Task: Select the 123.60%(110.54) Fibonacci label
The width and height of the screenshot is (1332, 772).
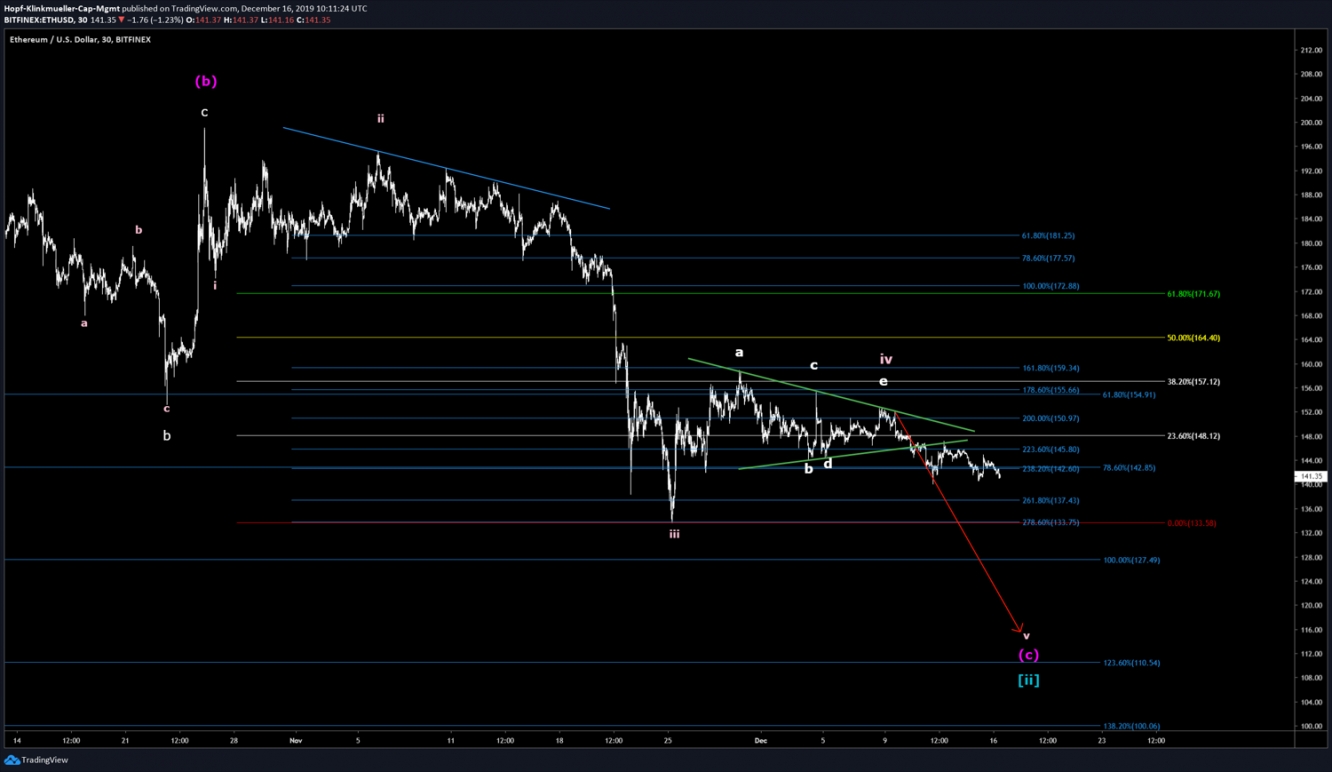Action: tap(1131, 663)
